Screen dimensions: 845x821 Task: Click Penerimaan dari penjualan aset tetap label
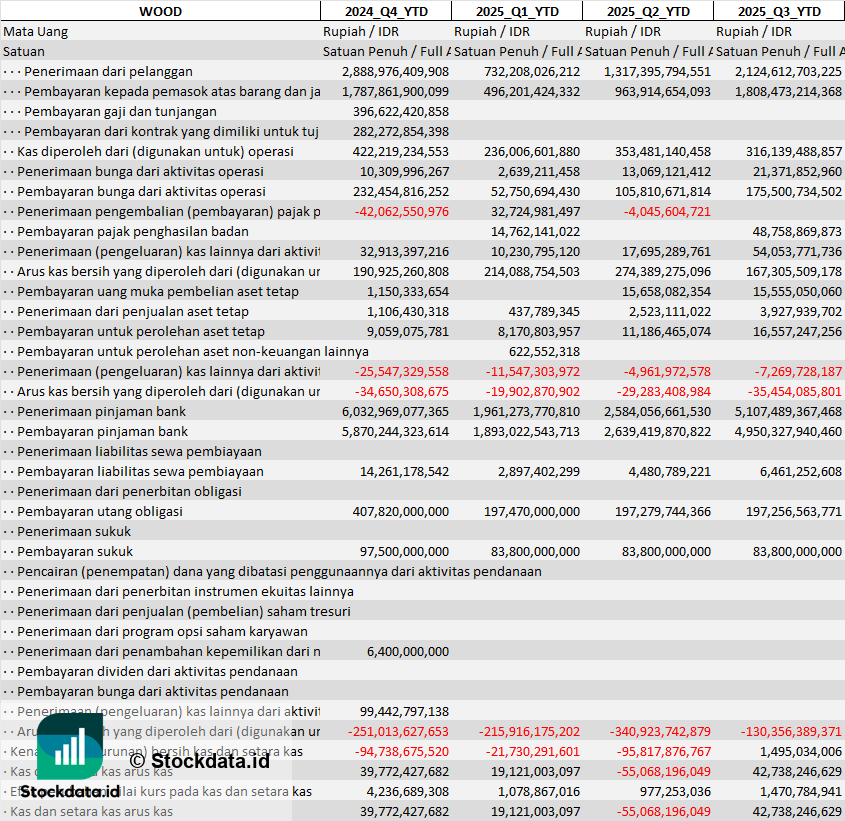(133, 312)
